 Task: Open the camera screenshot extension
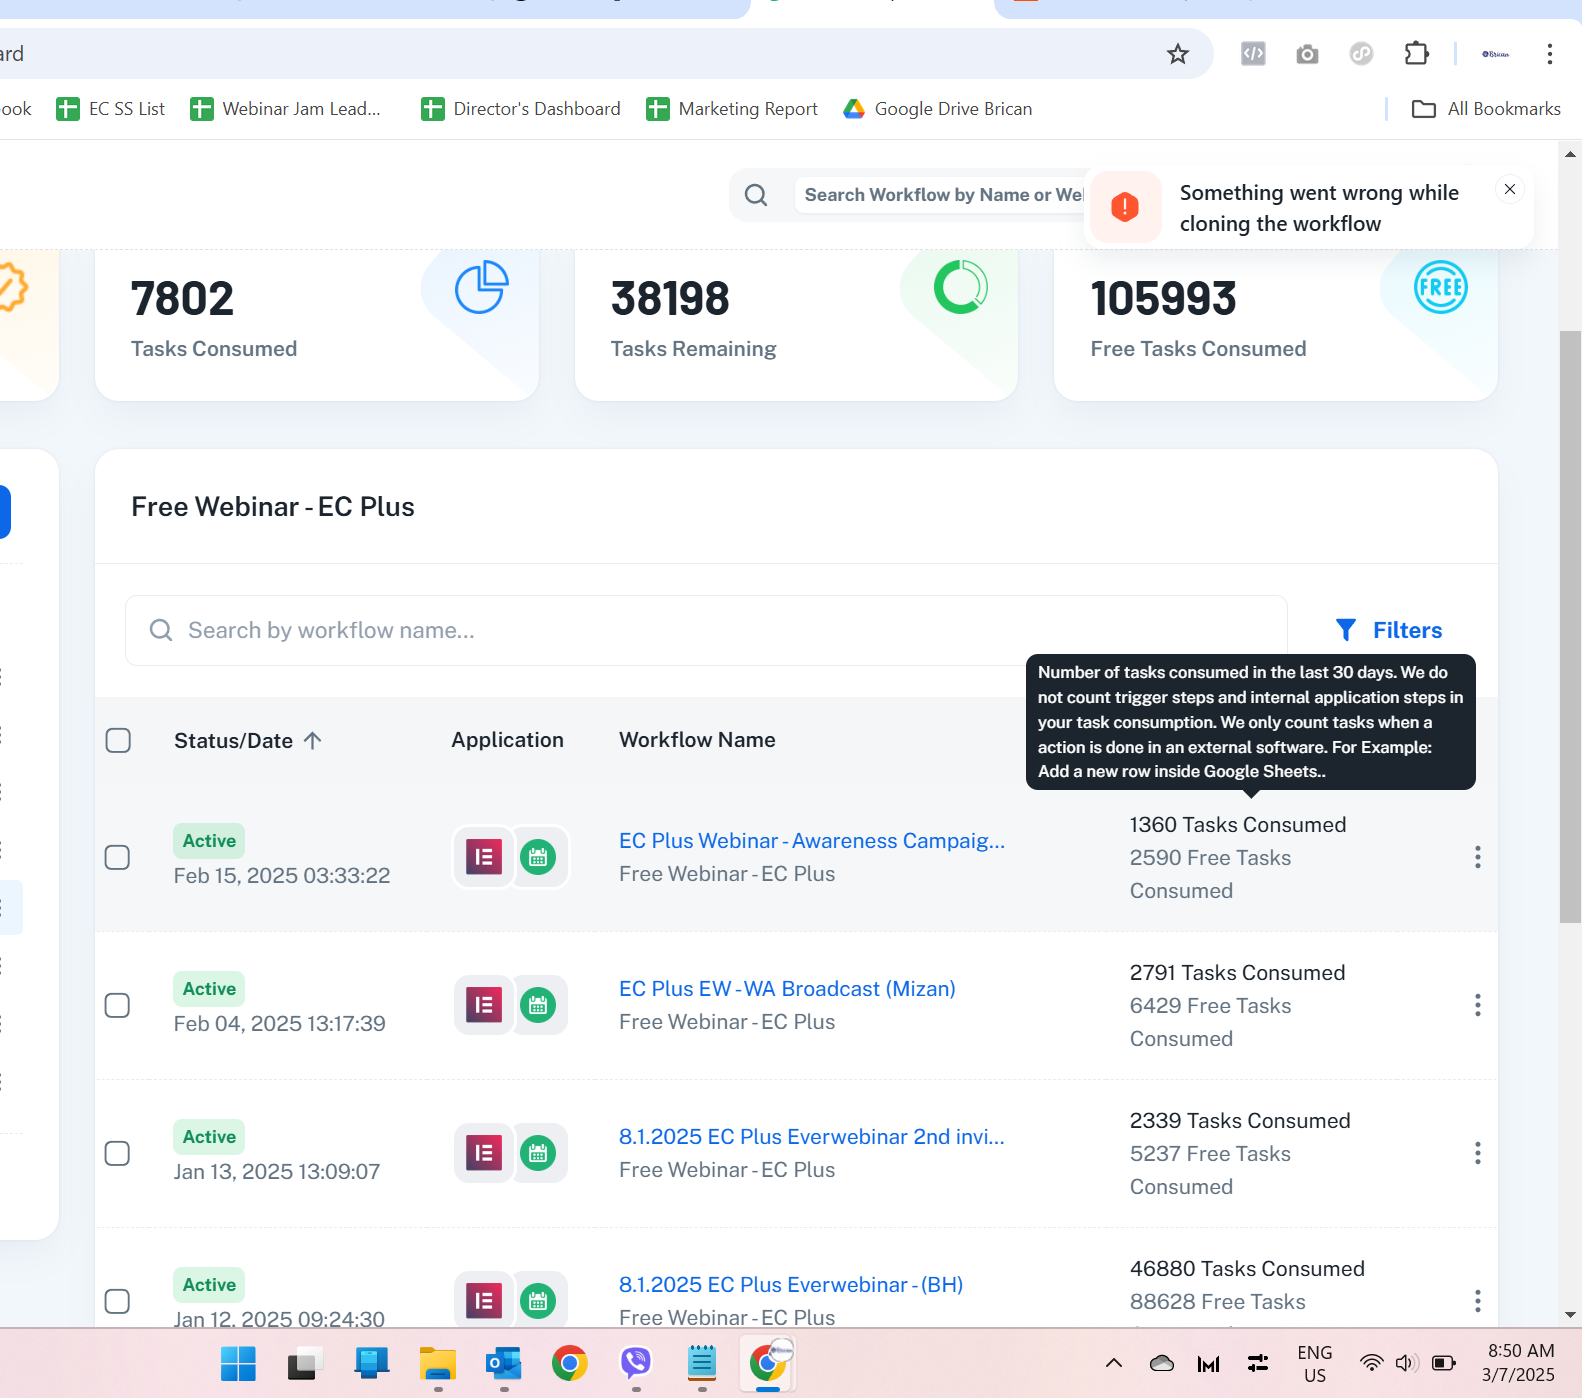coord(1307,54)
